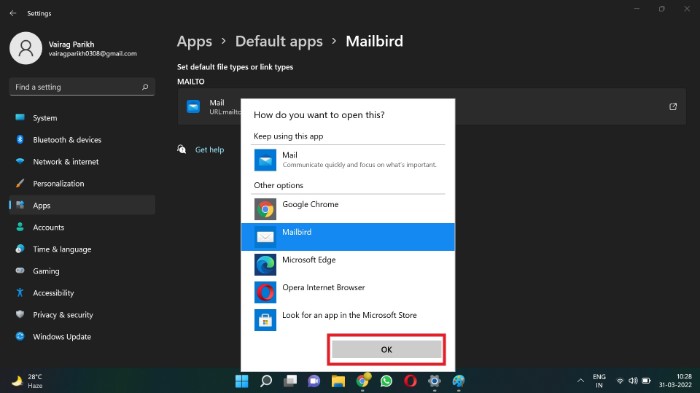This screenshot has height=393, width=700.
Task: Click the volume speaker icon in the tray
Action: click(x=633, y=381)
